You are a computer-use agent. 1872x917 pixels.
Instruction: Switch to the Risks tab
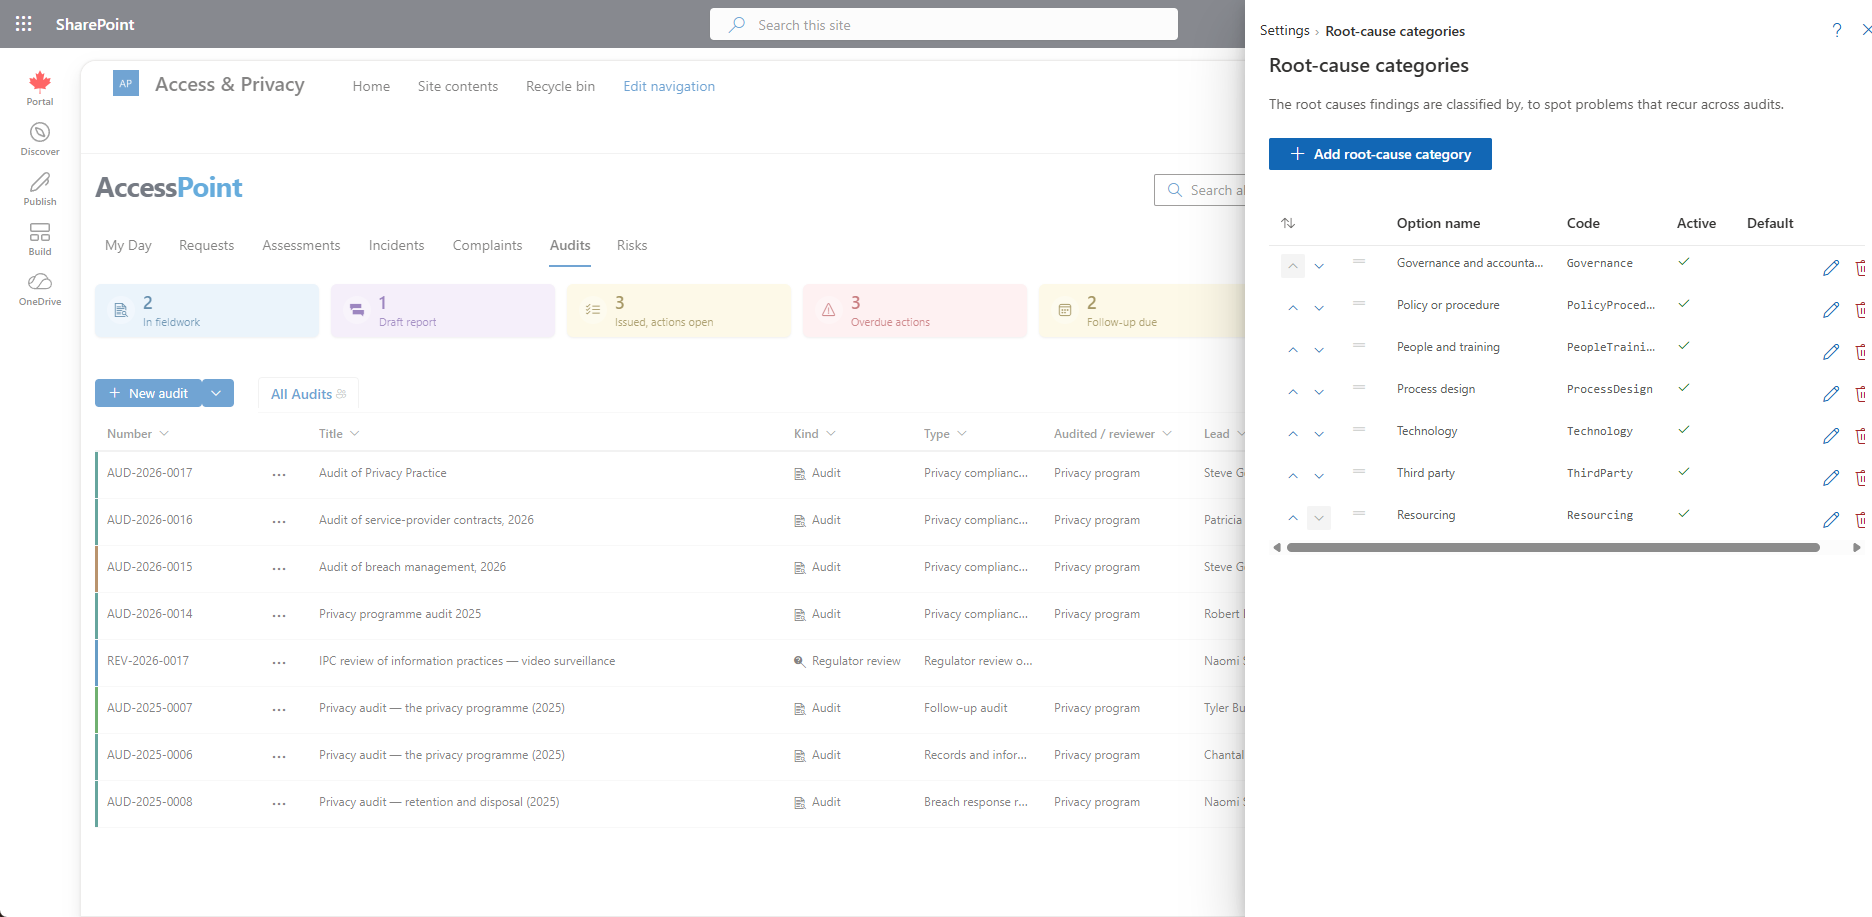pyautogui.click(x=632, y=245)
